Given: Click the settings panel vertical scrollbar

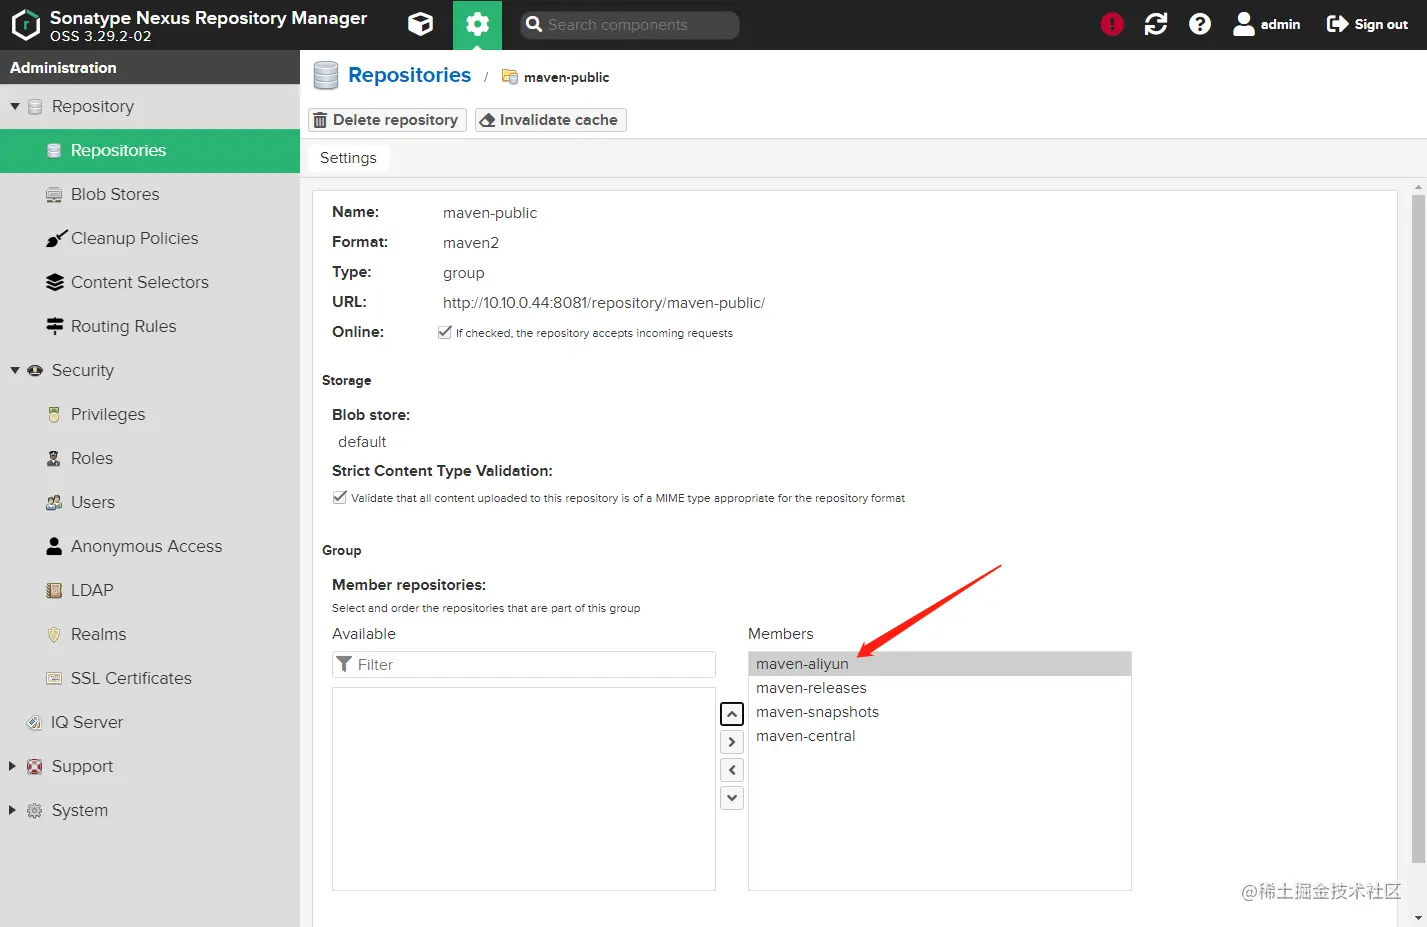Looking at the screenshot, I should 1418,529.
